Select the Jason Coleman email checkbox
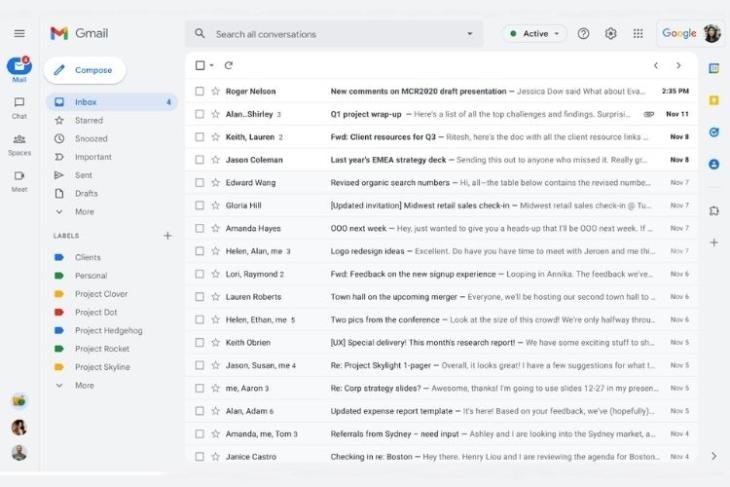 pos(199,160)
